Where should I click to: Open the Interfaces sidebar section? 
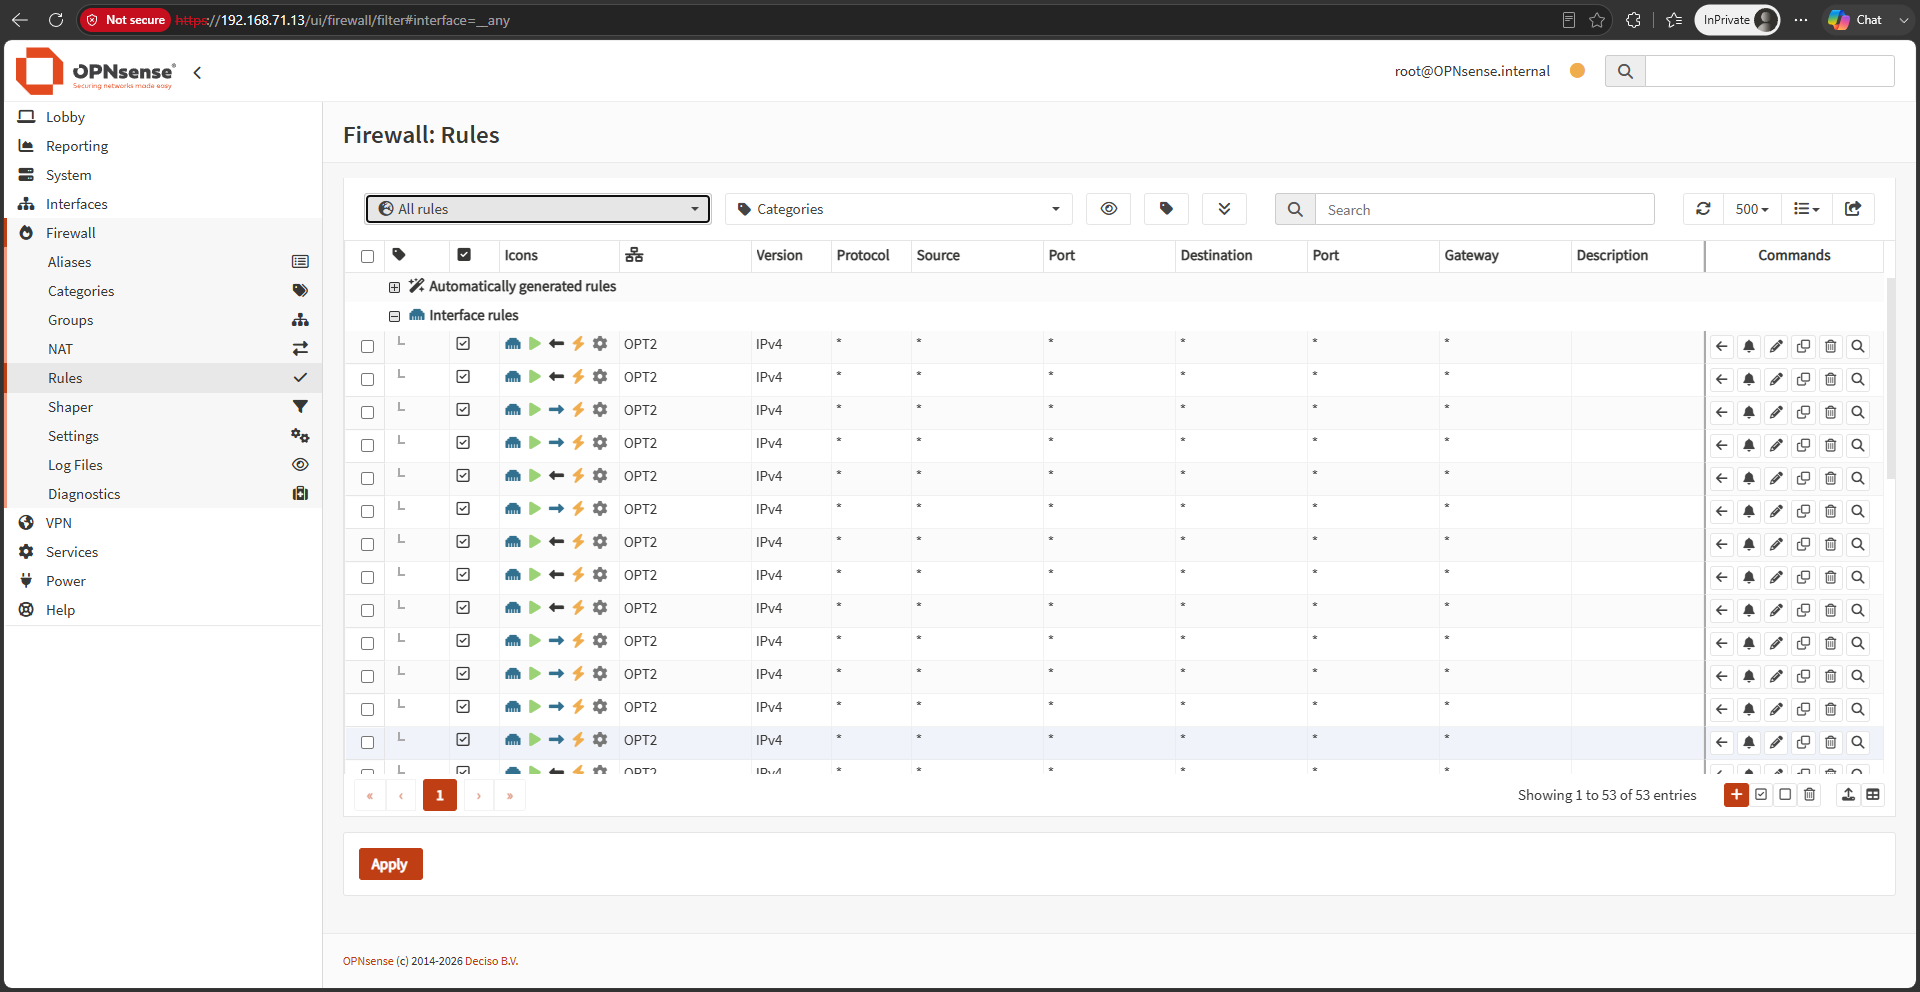[76, 204]
